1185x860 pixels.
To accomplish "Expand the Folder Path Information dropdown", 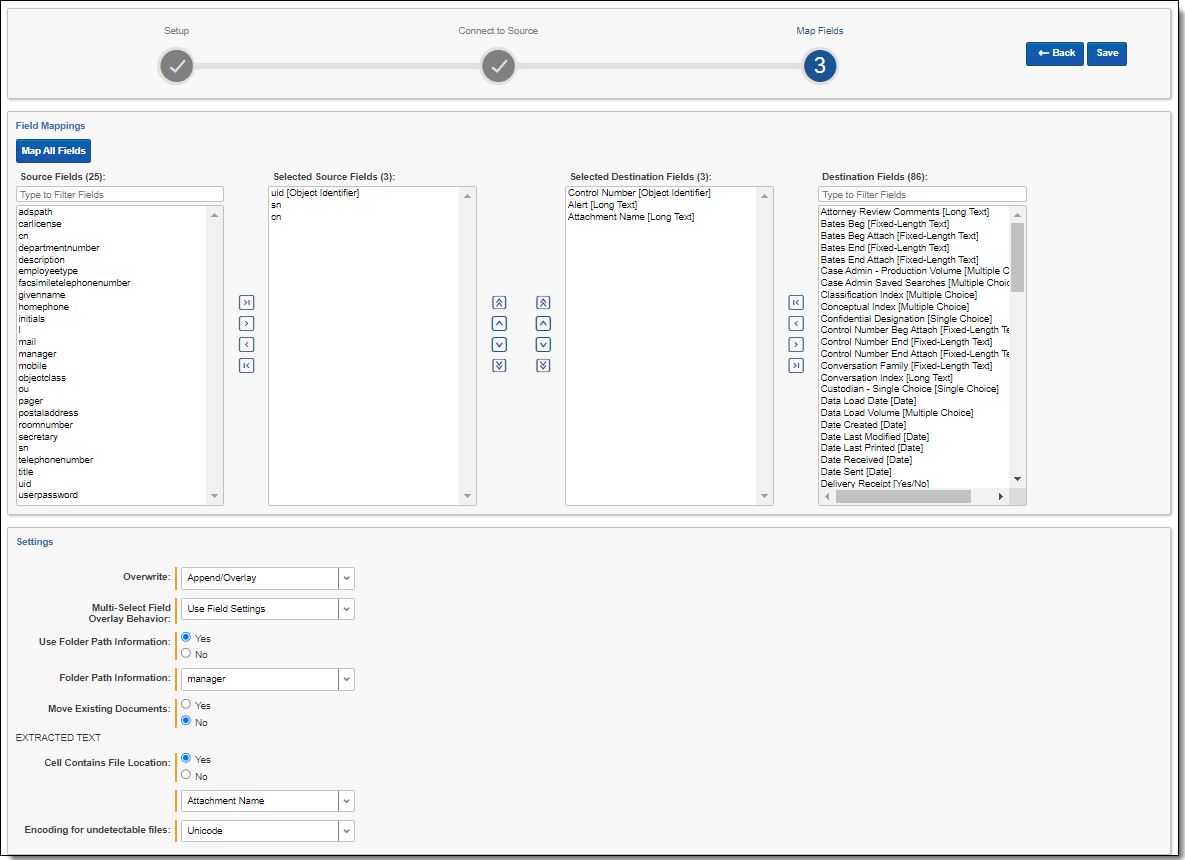I will [x=346, y=680].
